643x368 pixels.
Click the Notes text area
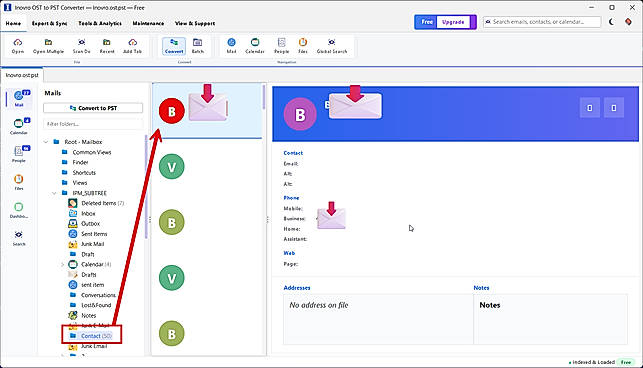tap(550, 319)
